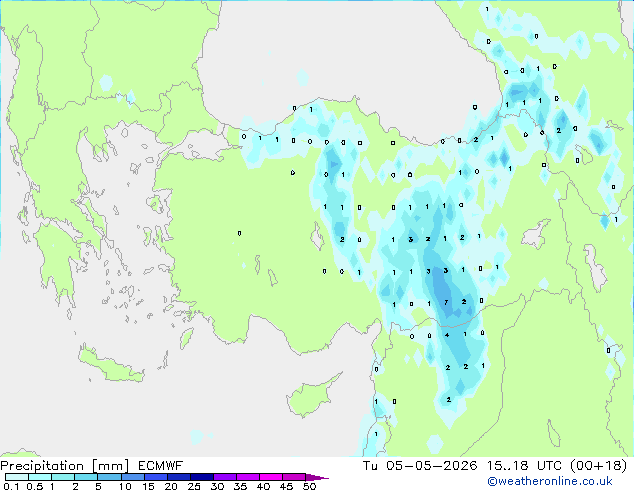Click the above-50 arrow tip of legend
Image resolution: width=634 pixels, height=490 pixels.
coord(317,477)
